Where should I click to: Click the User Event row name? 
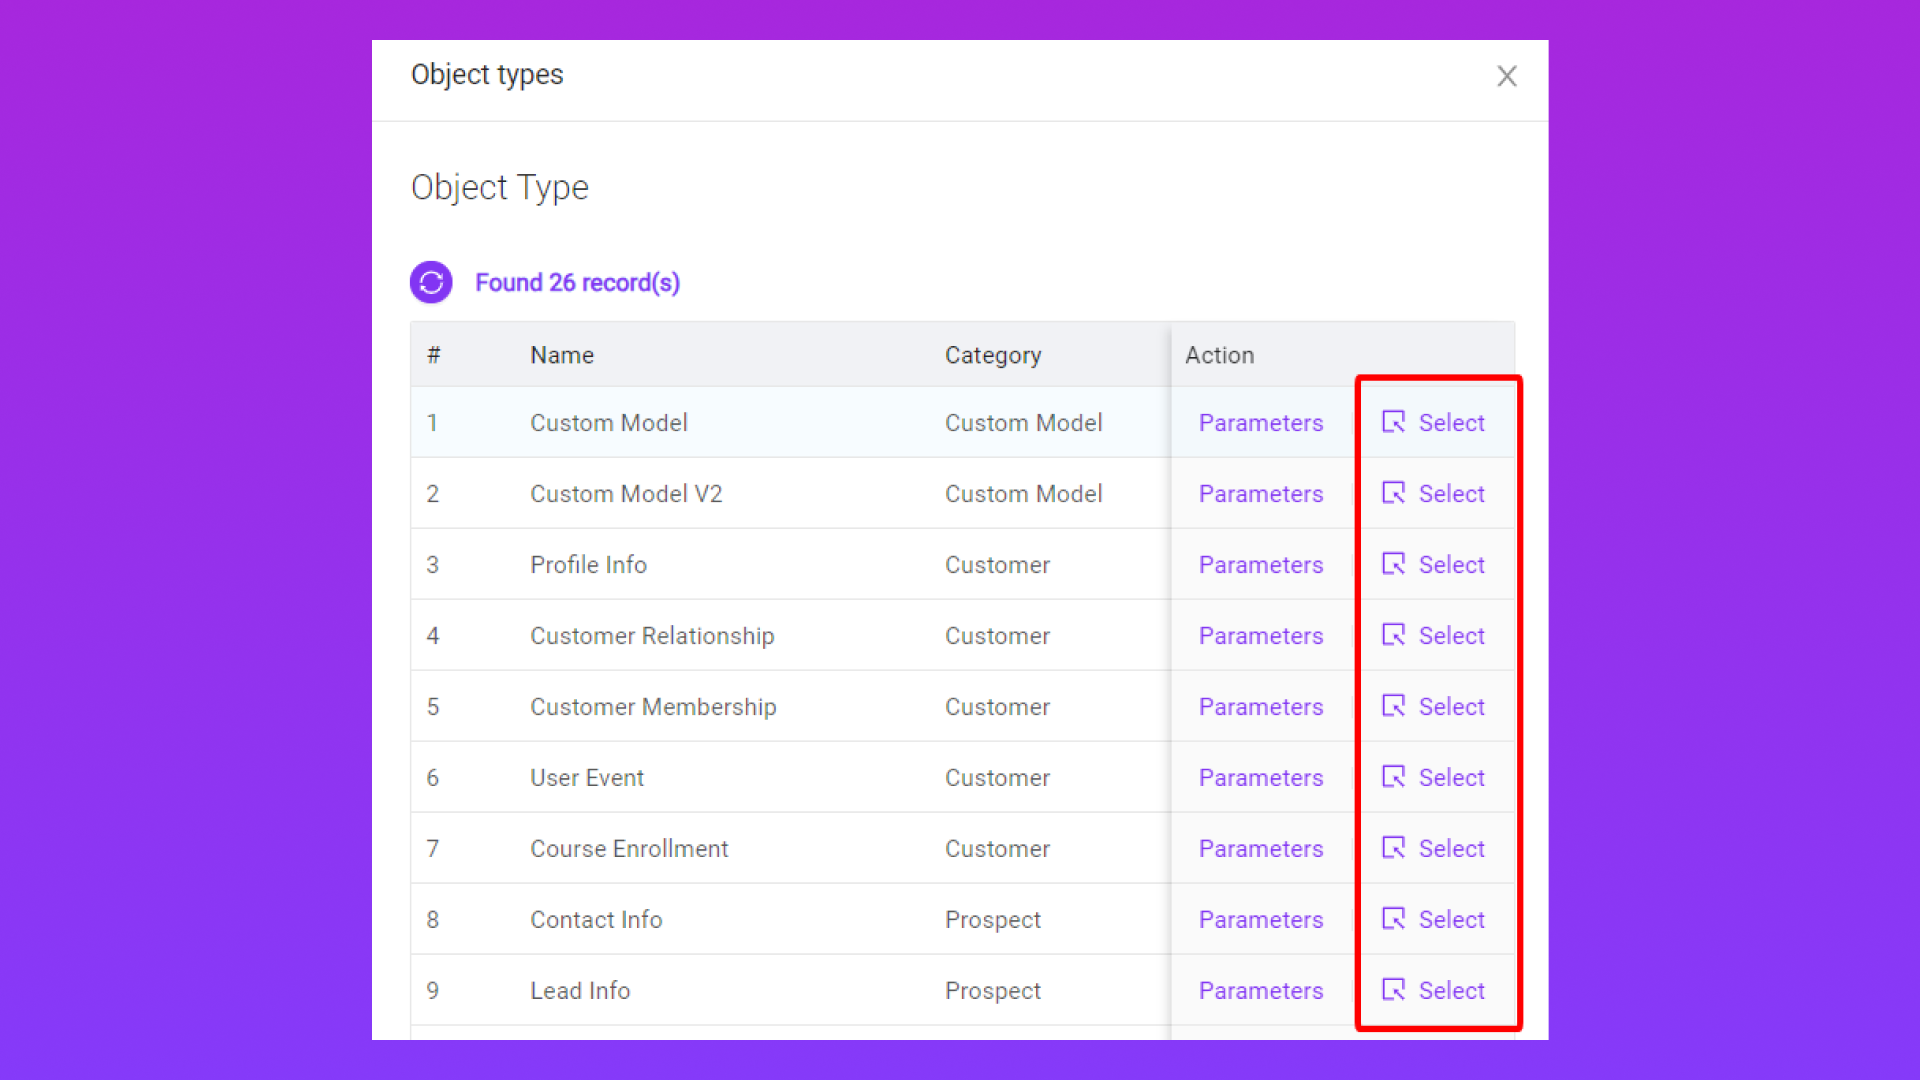pyautogui.click(x=587, y=778)
